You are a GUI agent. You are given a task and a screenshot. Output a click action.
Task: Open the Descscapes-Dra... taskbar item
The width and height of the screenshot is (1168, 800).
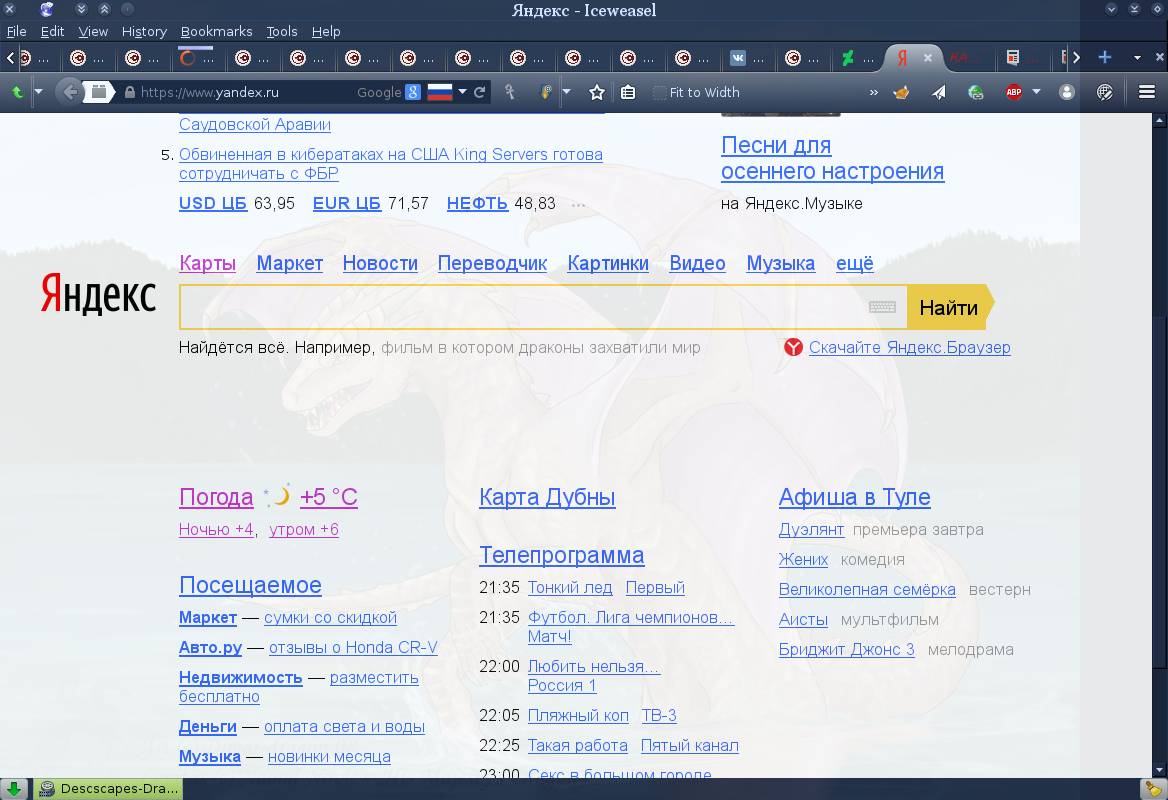[x=109, y=789]
